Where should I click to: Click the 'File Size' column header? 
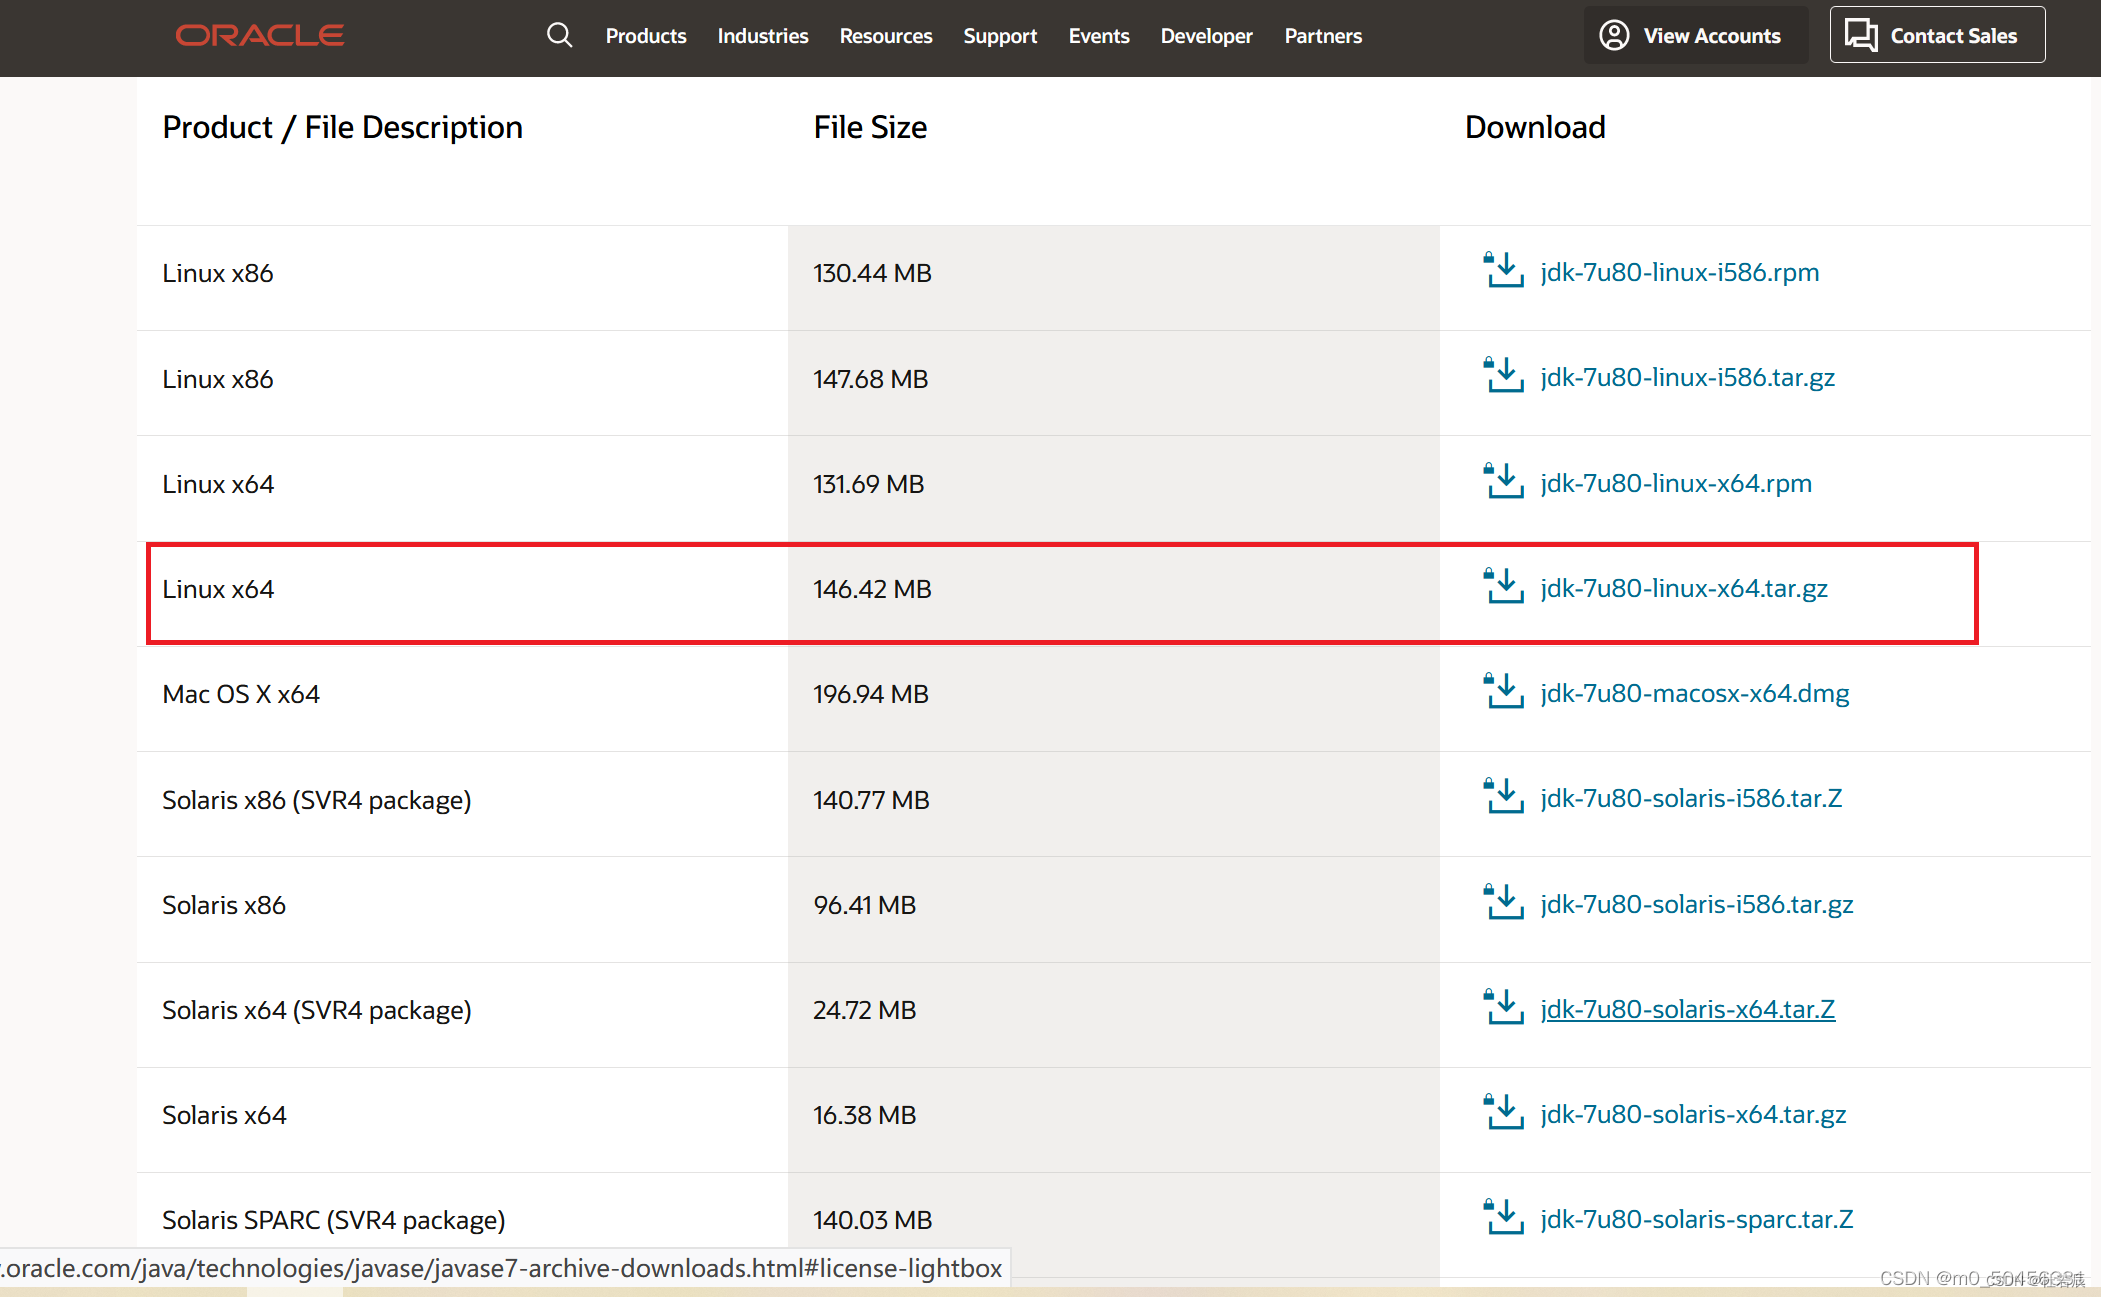(870, 127)
